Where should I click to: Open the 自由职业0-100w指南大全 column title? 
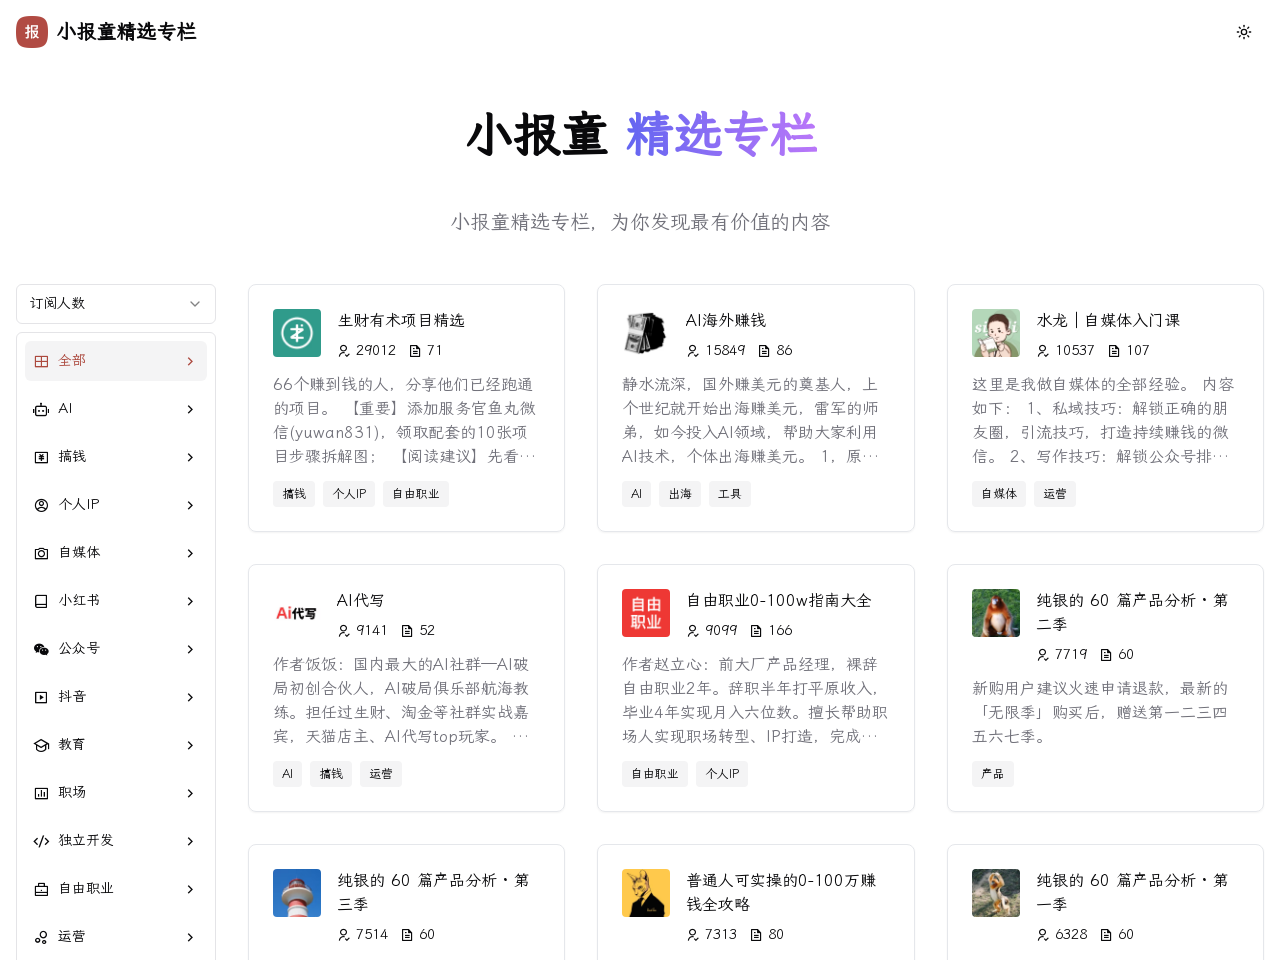[779, 601]
